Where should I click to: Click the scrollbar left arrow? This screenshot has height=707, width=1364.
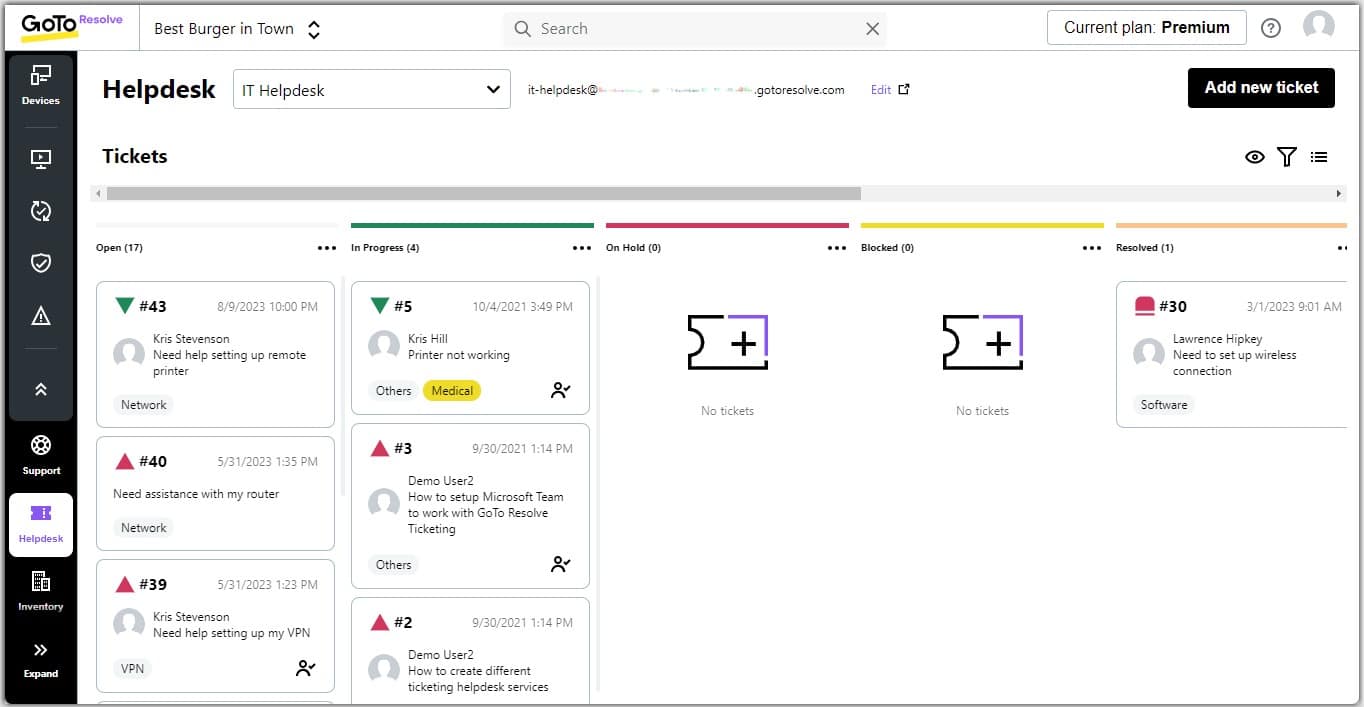98,193
